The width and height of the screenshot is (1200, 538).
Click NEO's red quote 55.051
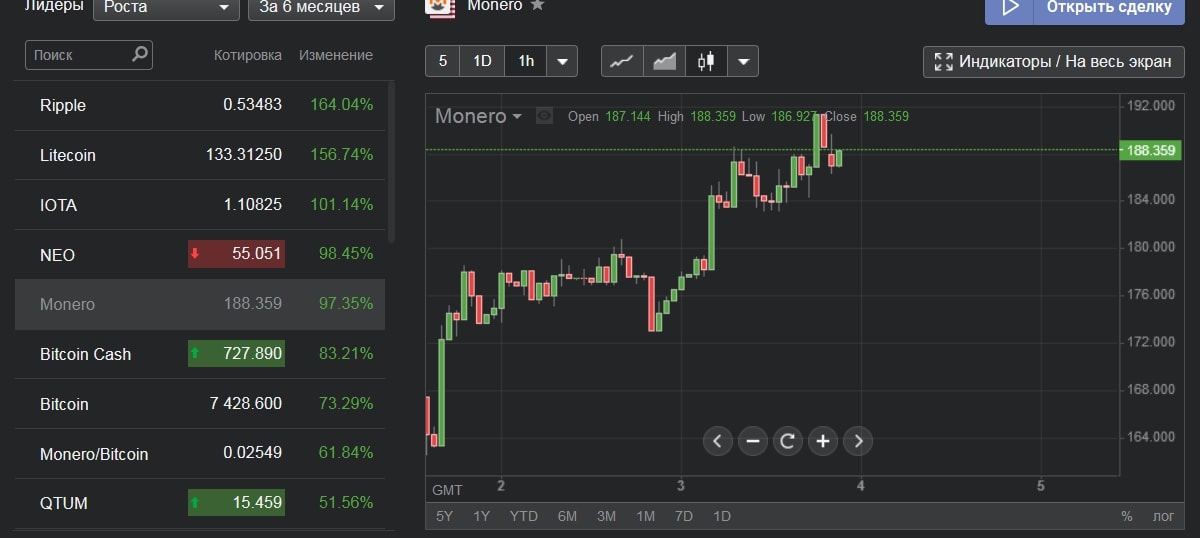point(236,254)
